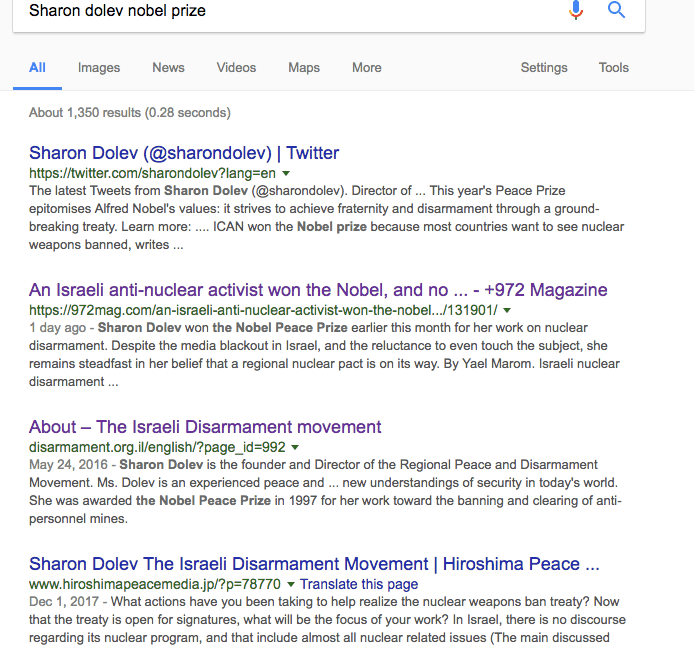Open the News results tab
The width and height of the screenshot is (694, 646).
point(168,68)
